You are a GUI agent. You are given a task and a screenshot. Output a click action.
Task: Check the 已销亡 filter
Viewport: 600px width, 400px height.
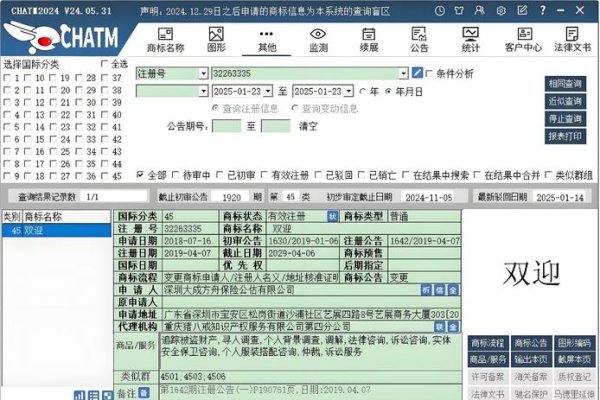point(361,175)
